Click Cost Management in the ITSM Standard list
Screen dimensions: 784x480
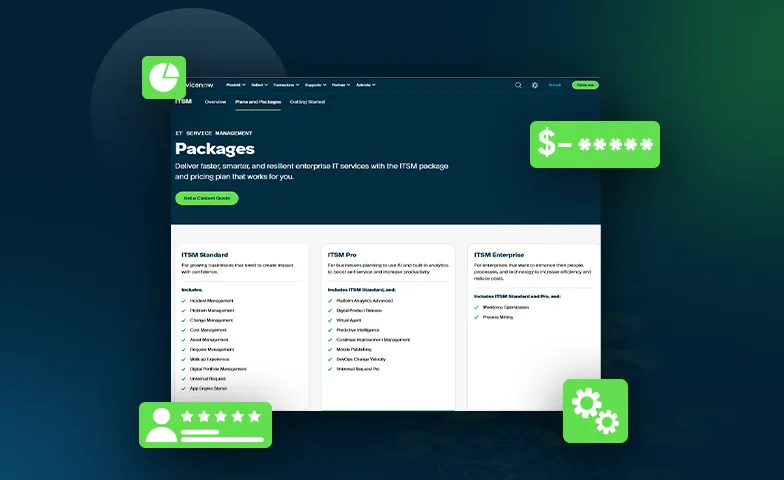(x=208, y=330)
